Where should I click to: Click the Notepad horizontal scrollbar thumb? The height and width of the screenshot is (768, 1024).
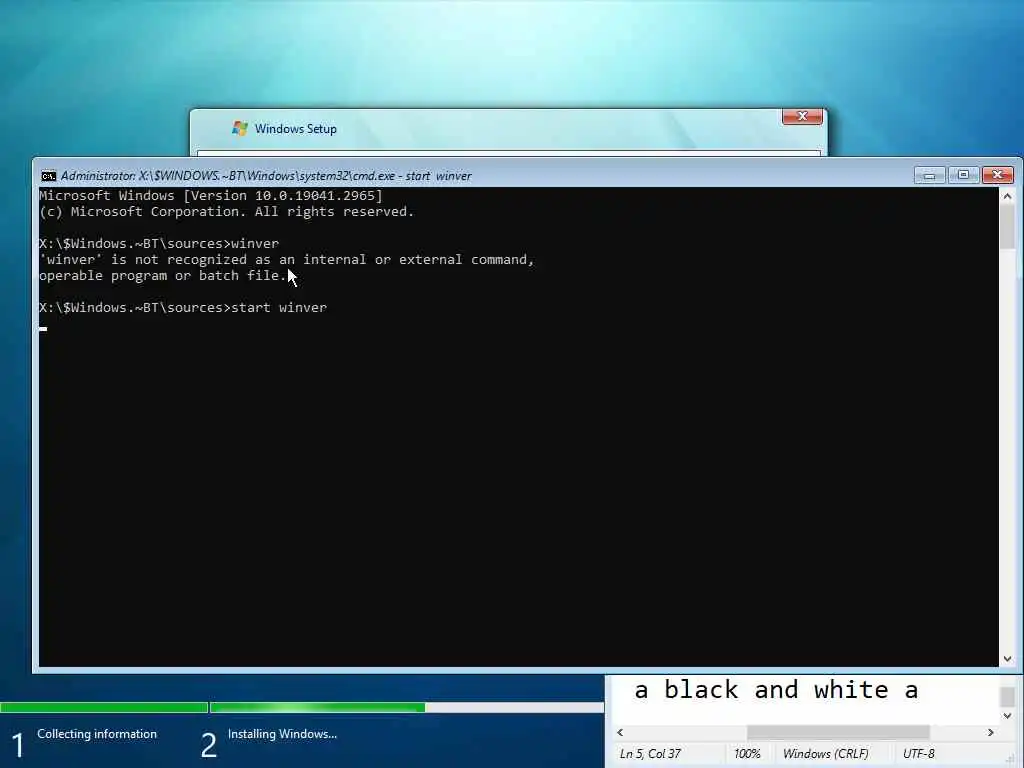point(838,732)
